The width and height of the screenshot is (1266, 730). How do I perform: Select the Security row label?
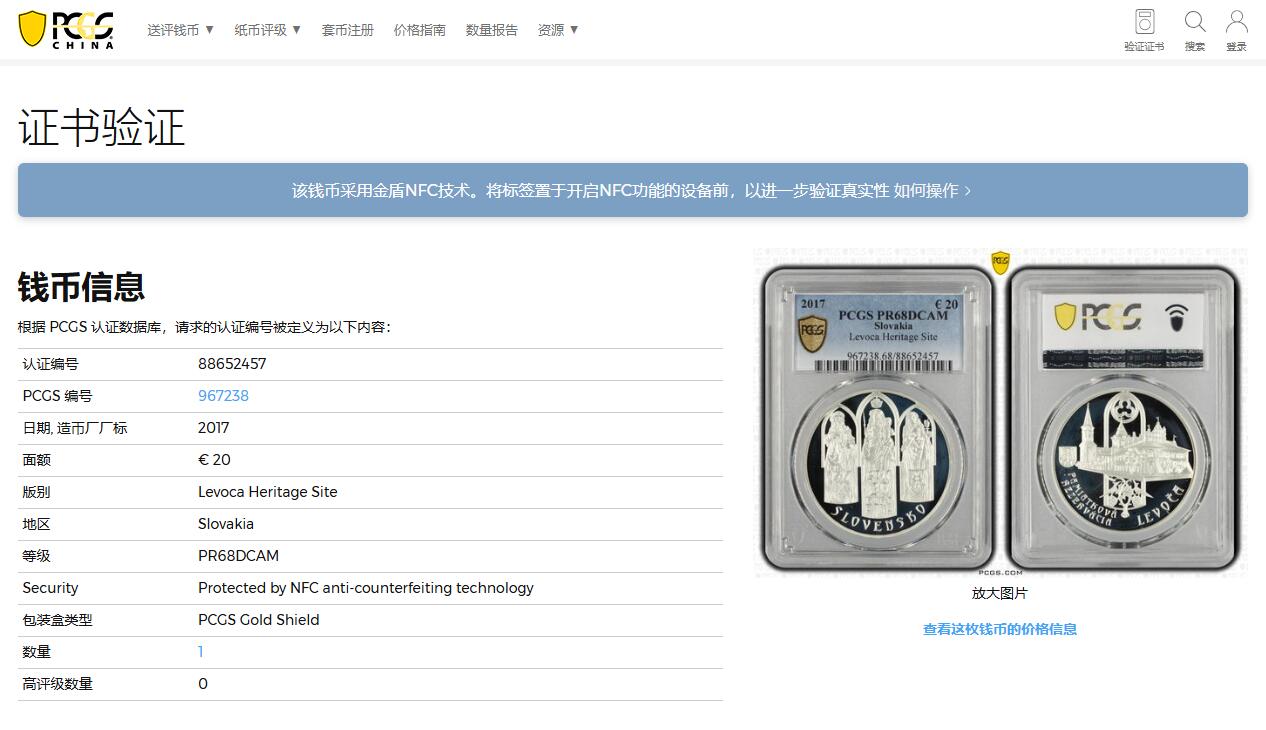click(50, 588)
